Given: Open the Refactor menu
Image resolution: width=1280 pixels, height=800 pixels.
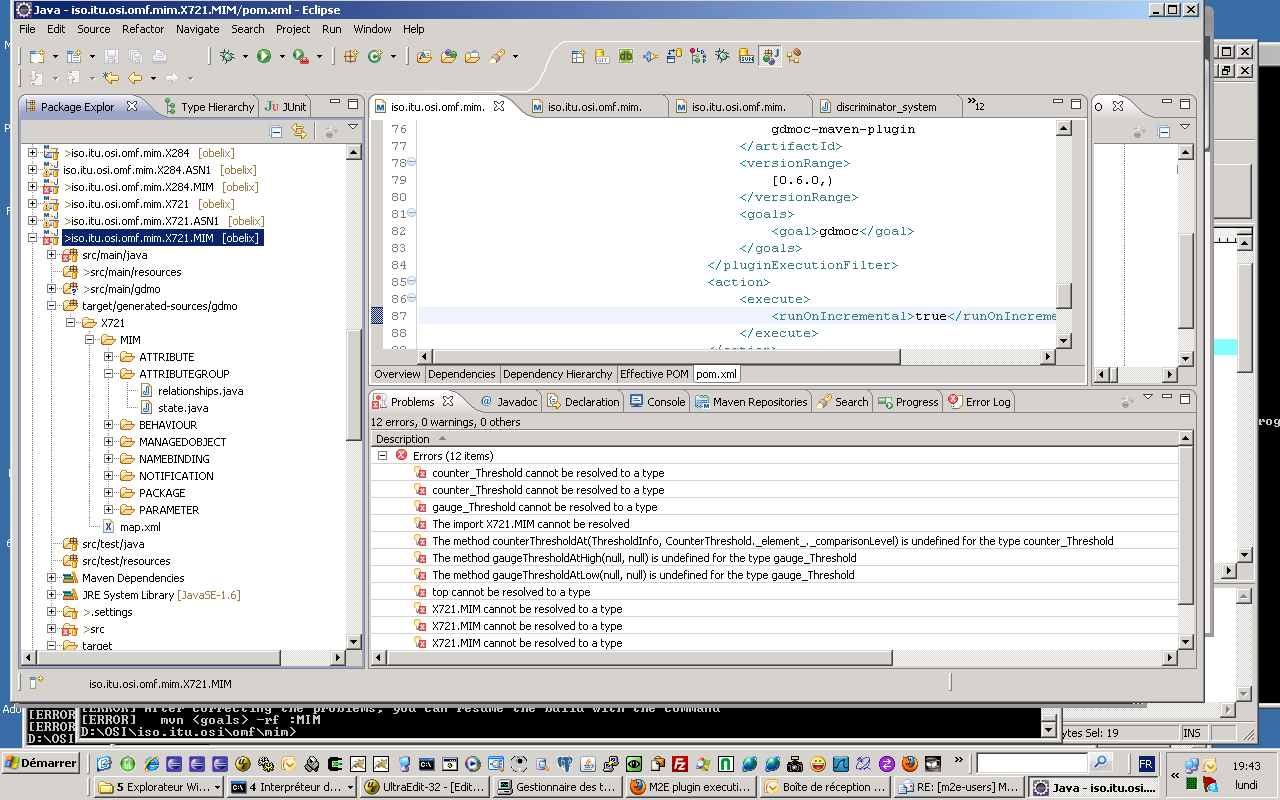Looking at the screenshot, I should tap(143, 29).
